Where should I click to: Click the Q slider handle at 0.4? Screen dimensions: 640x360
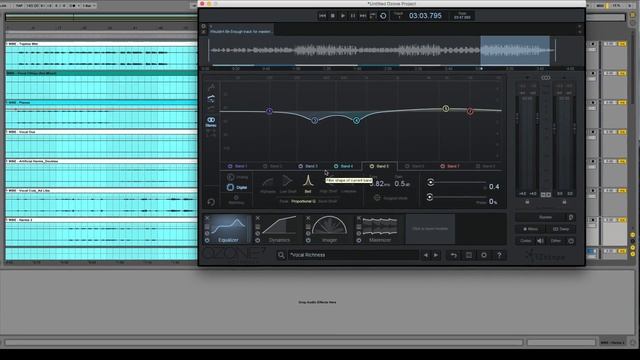tap(430, 182)
